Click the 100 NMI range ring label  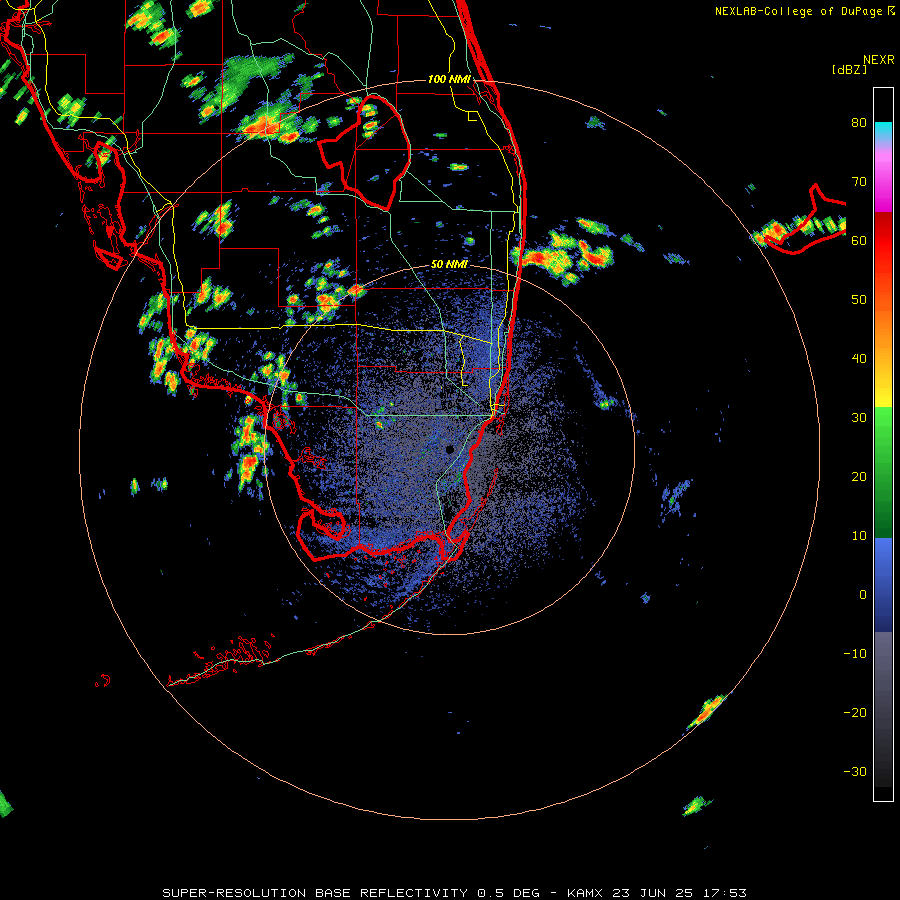pos(449,79)
